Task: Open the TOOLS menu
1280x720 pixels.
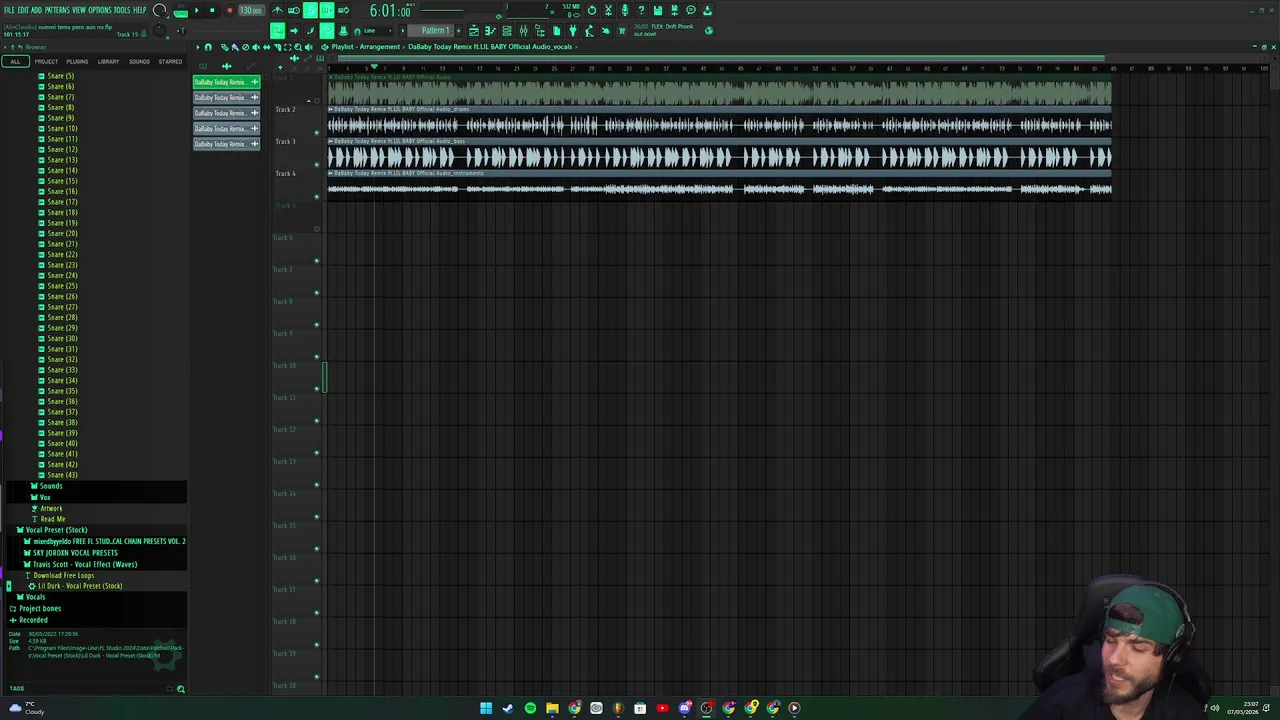Action: tap(123, 10)
